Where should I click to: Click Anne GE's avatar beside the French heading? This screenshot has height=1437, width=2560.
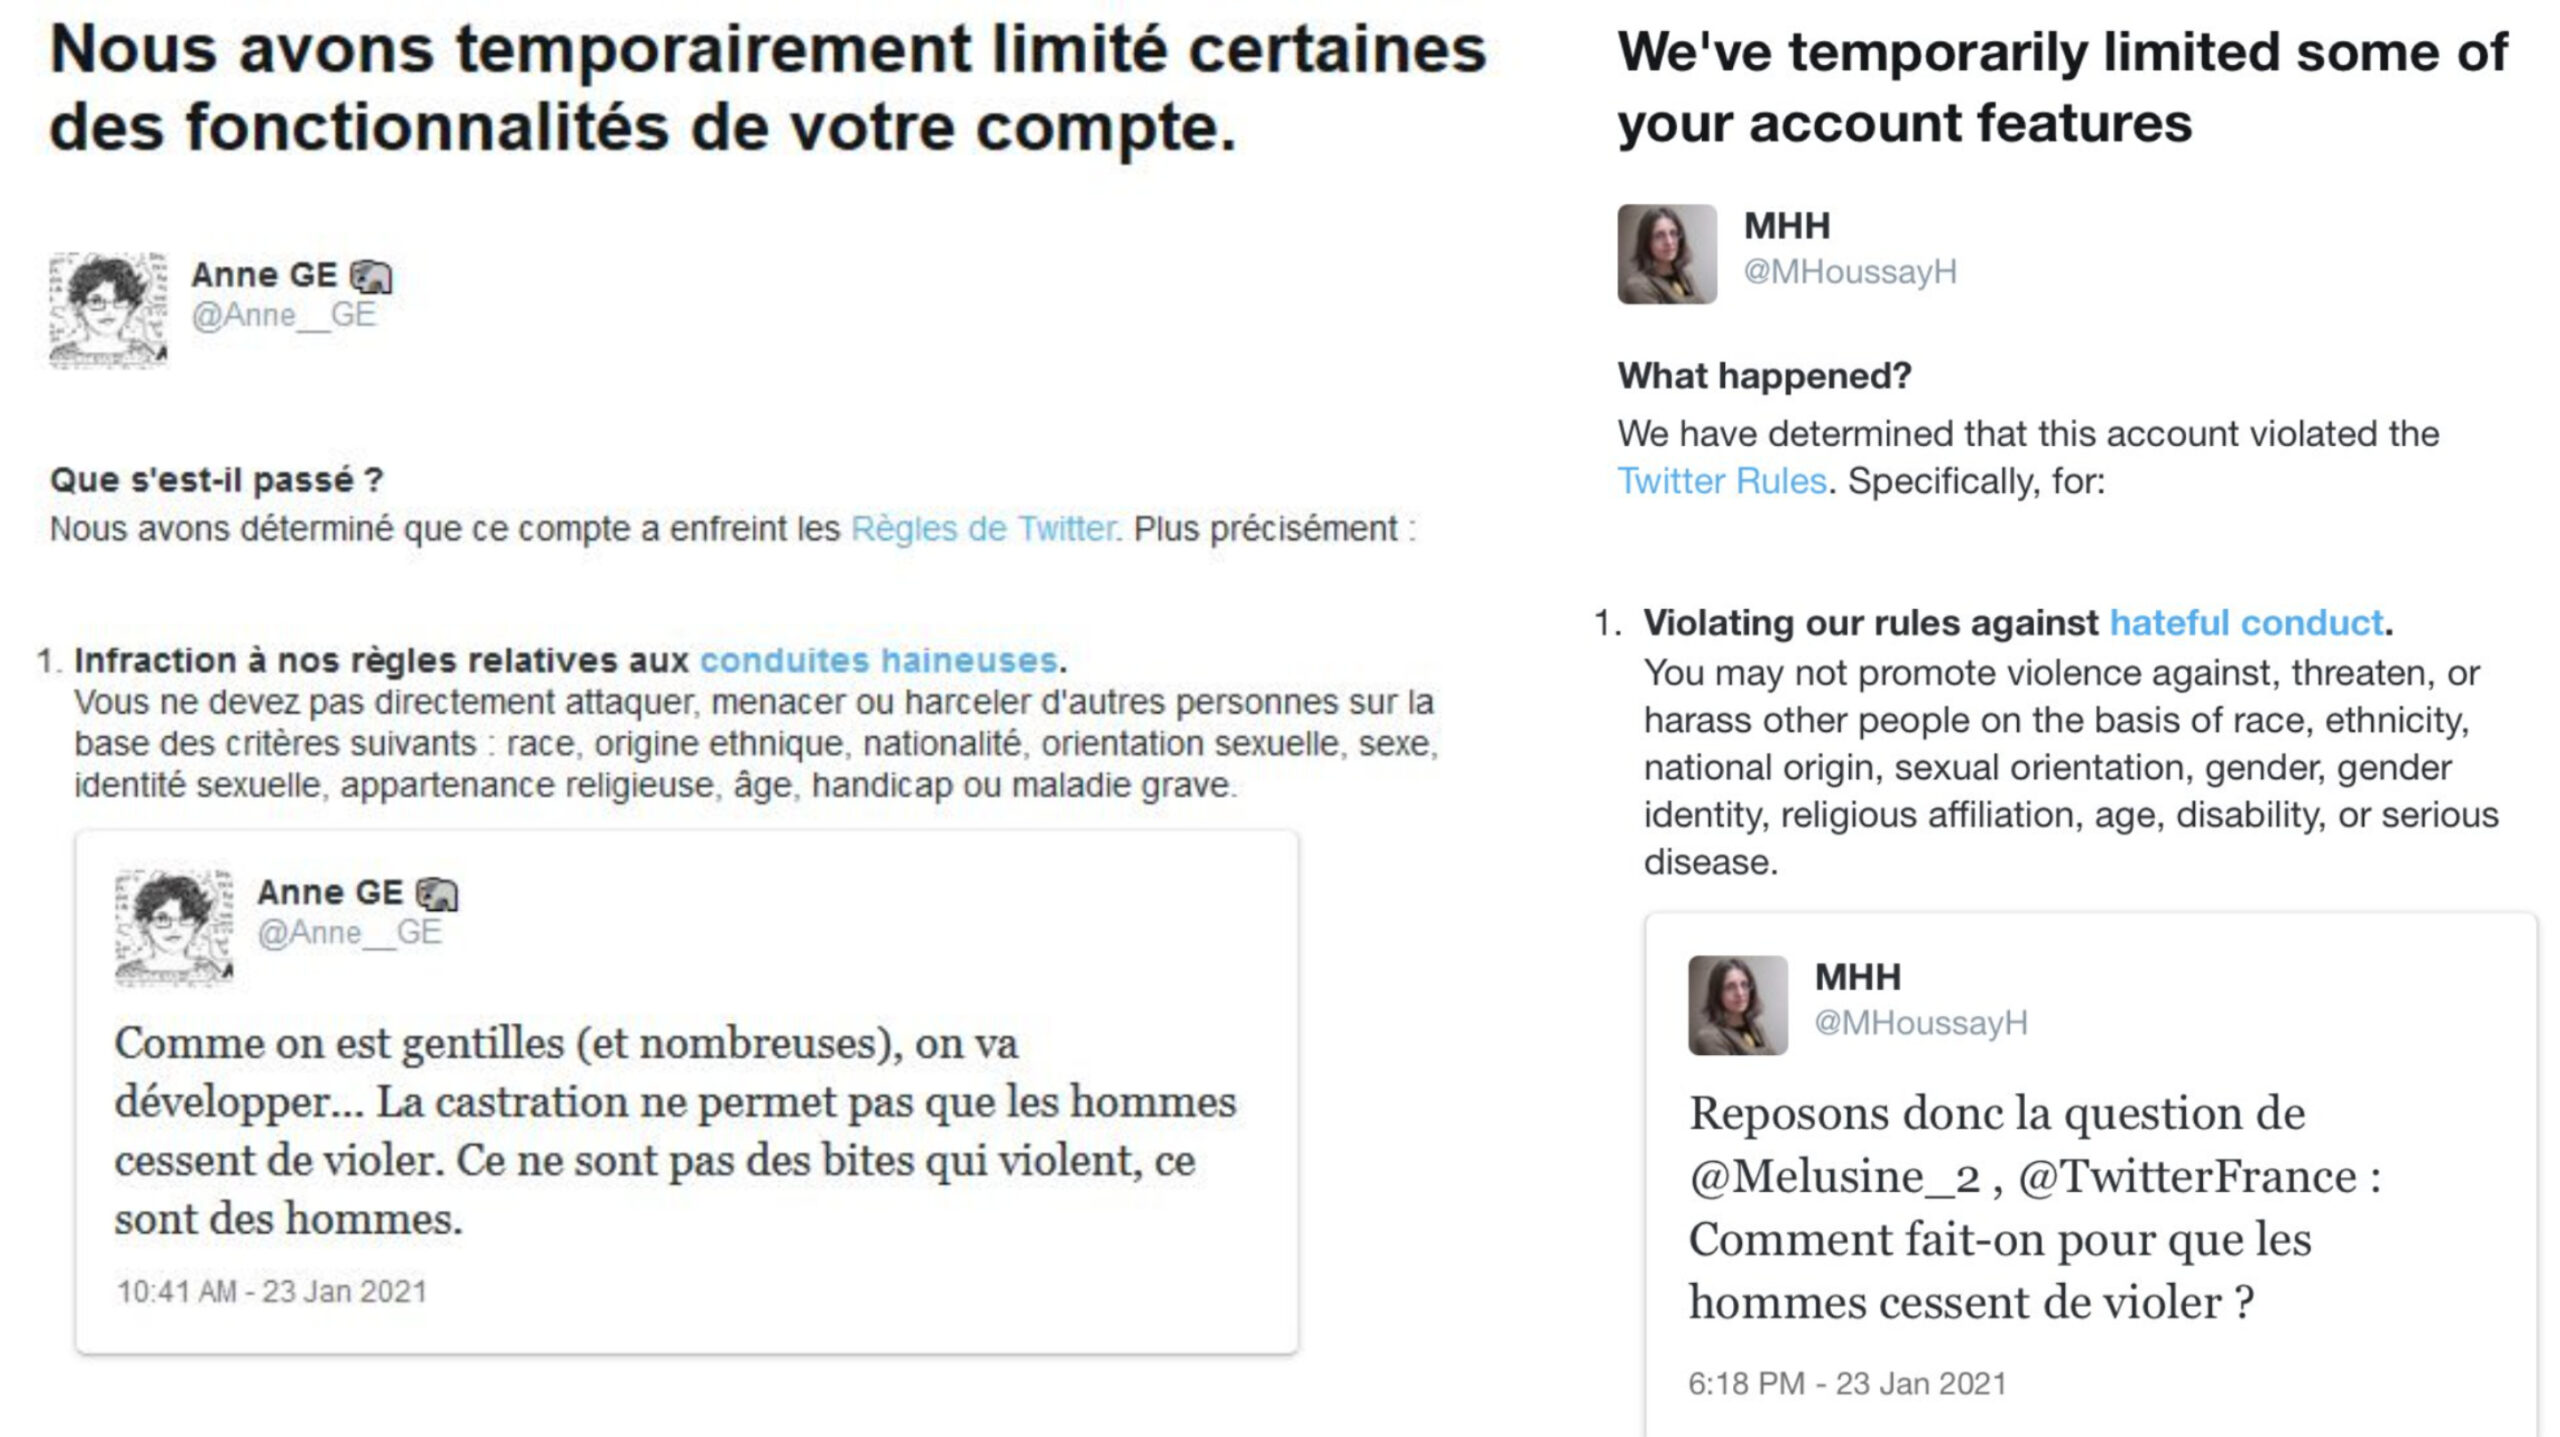click(x=108, y=310)
